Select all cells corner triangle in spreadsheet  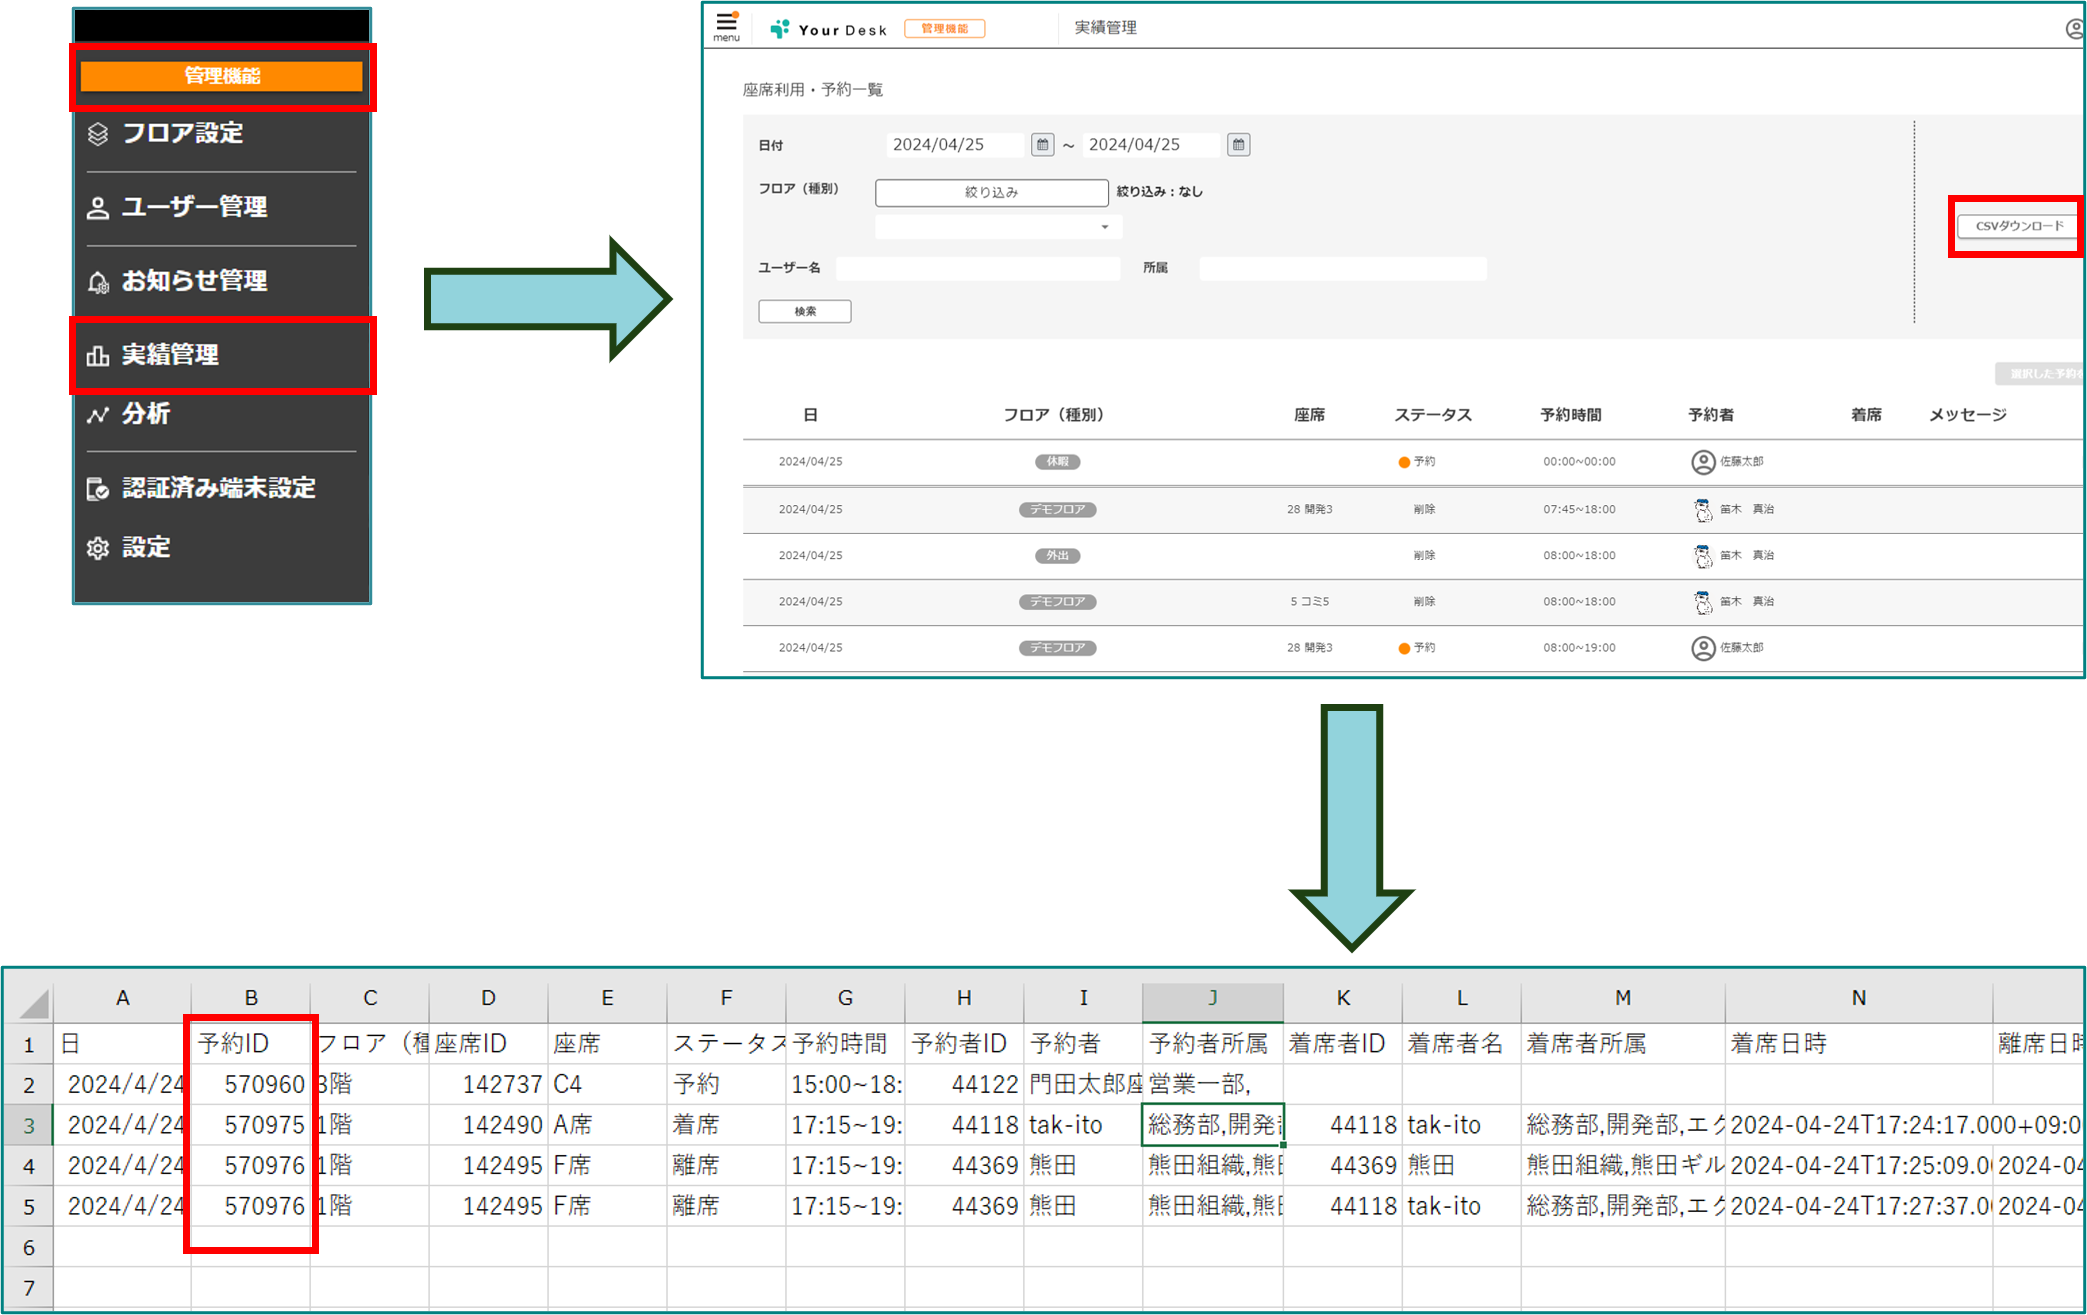click(33, 1003)
